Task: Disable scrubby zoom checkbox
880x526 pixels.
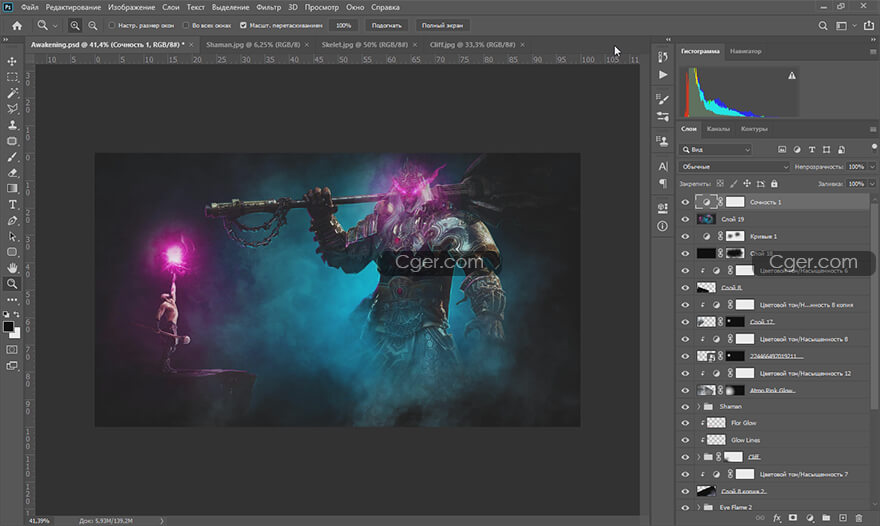Action: tap(243, 25)
